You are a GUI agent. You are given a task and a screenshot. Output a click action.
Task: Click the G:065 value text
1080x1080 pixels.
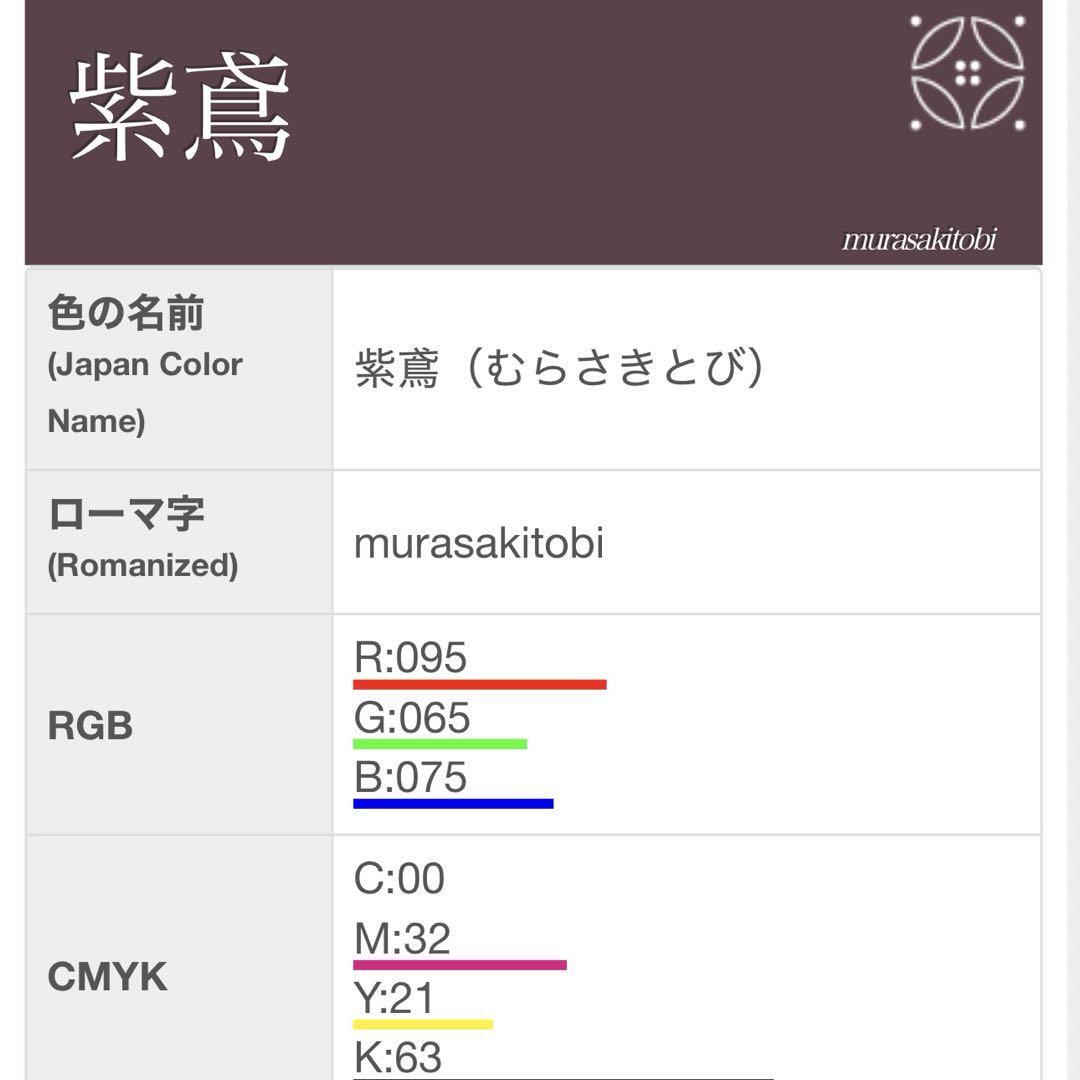411,718
